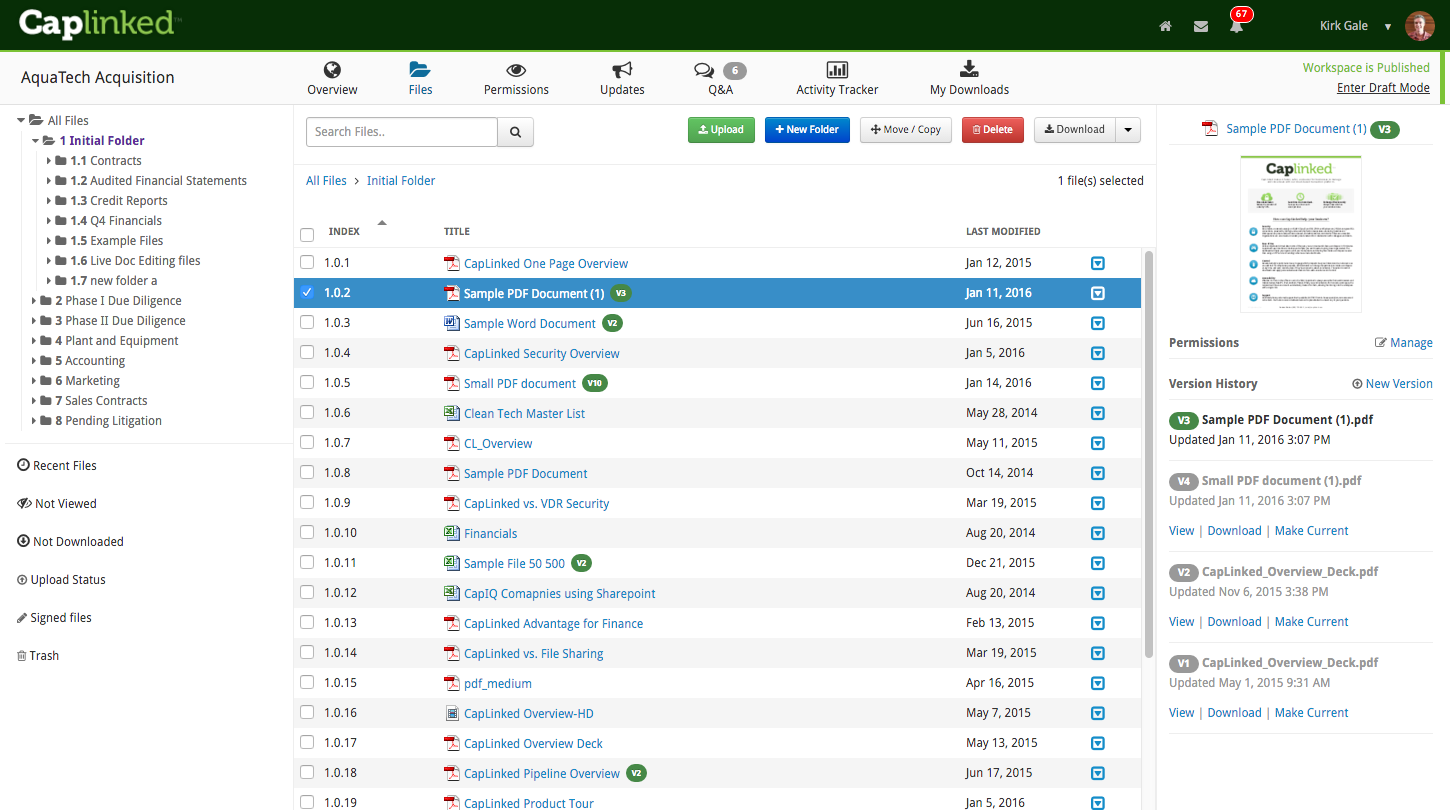Click the V10 badge on Small PDF document
Viewport: 1450px width, 810px height.
595,383
